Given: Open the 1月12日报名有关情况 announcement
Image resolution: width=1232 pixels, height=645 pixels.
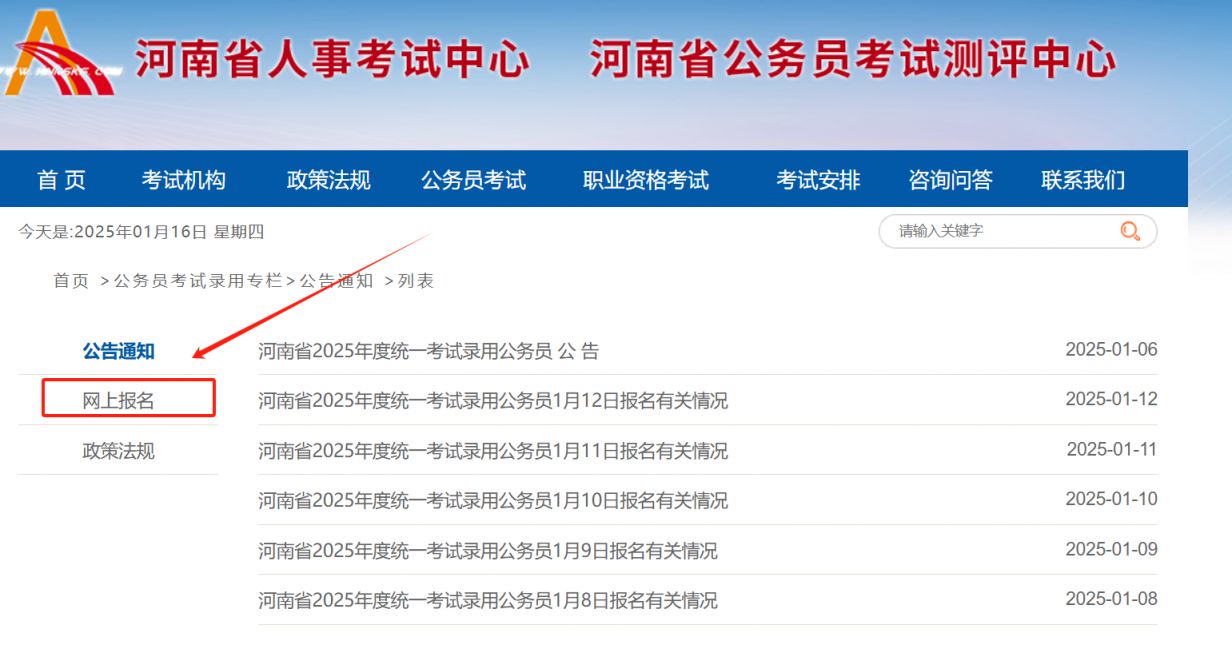Looking at the screenshot, I should 493,401.
